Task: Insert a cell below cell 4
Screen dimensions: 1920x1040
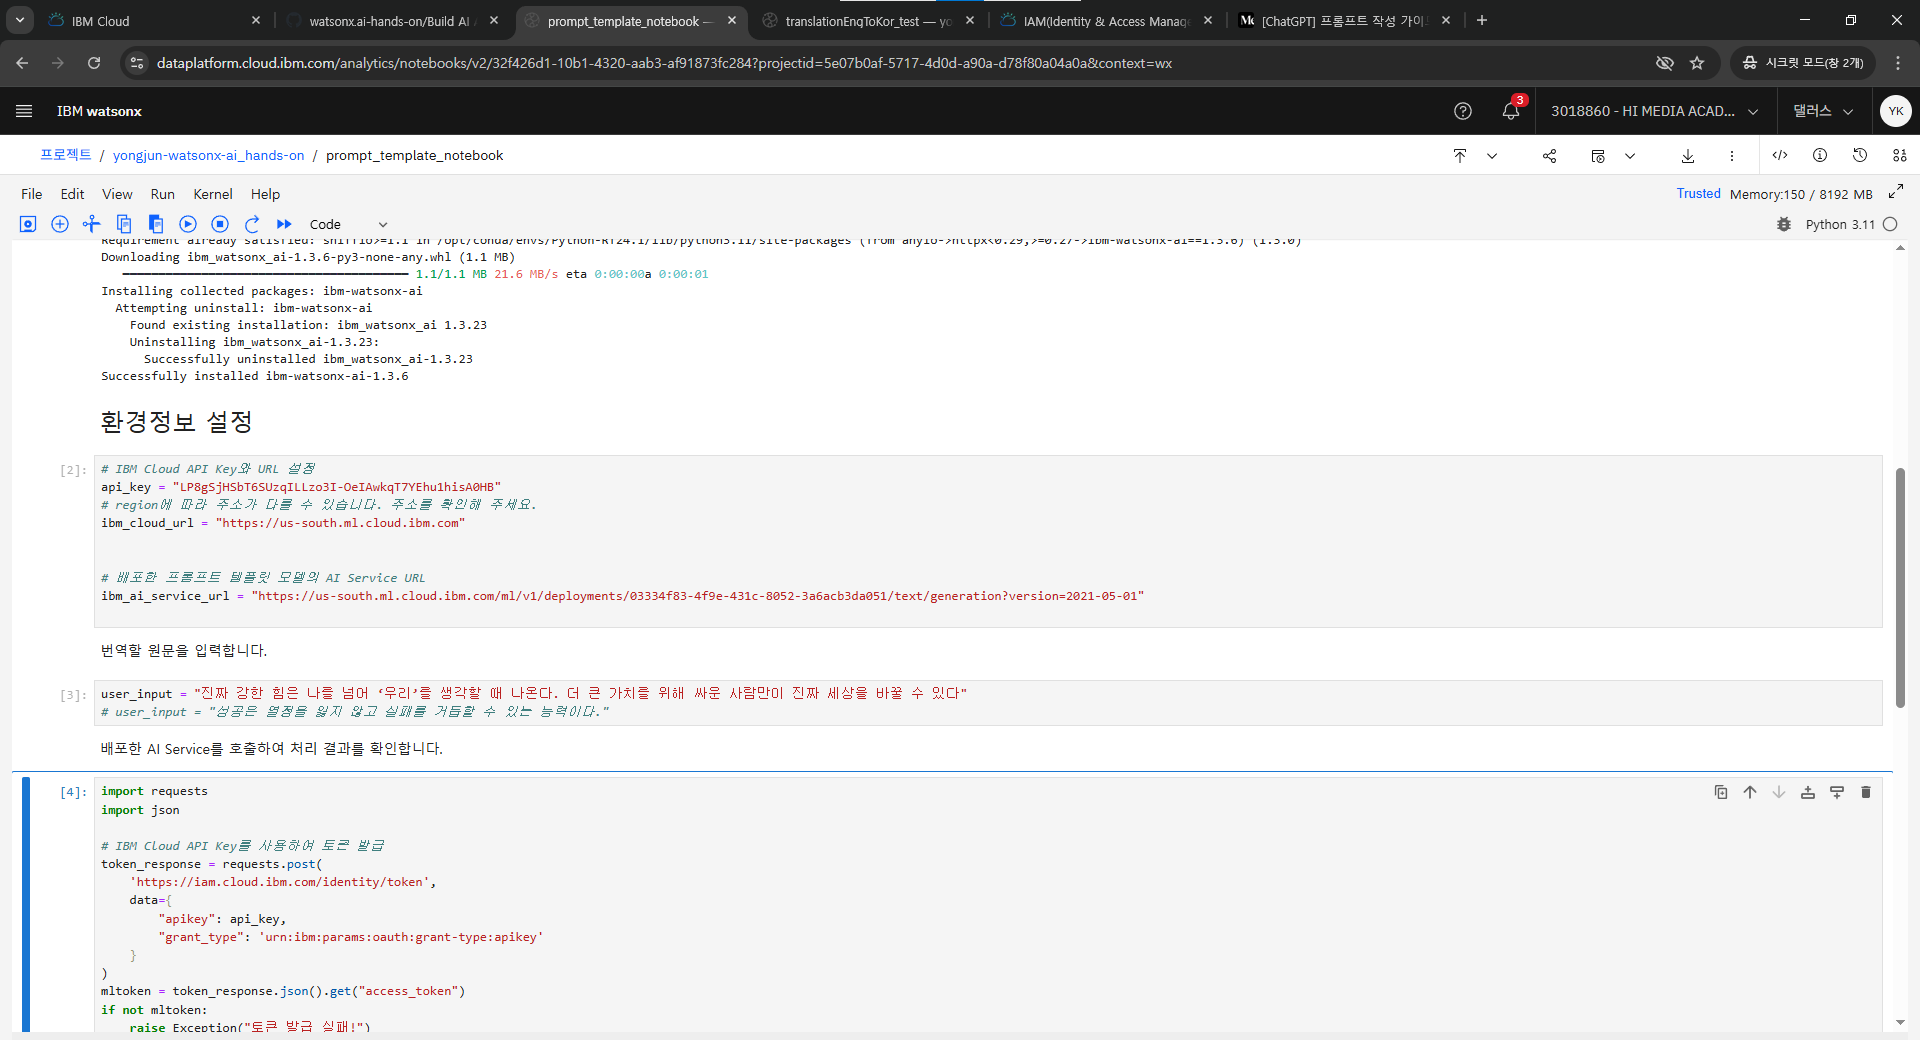Action: pyautogui.click(x=1837, y=792)
